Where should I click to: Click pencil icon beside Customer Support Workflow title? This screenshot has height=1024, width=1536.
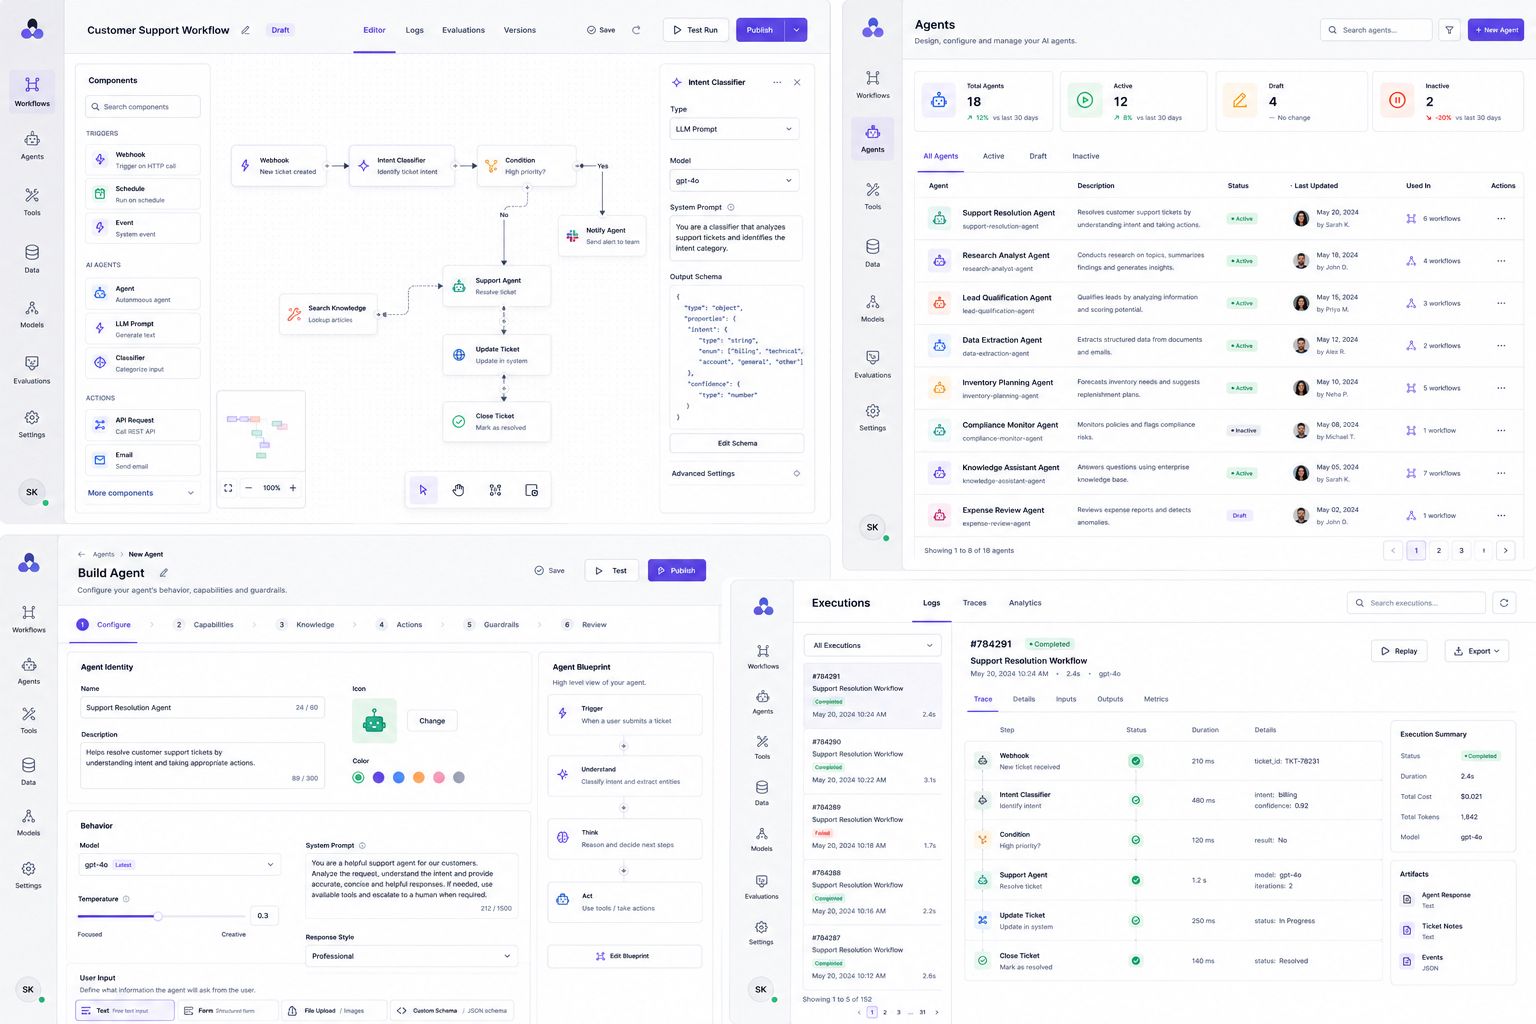[246, 30]
